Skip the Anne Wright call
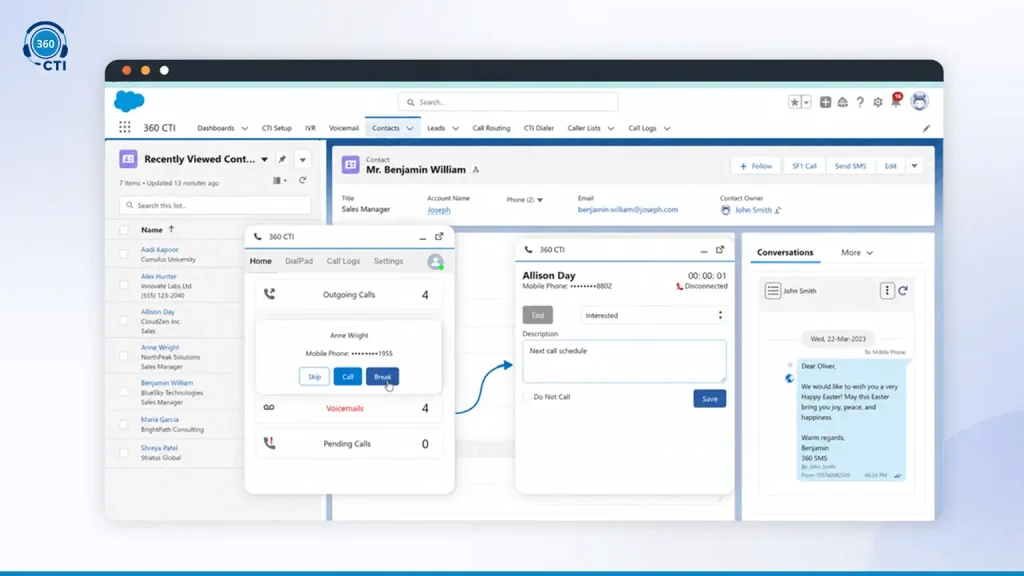Screen dimensions: 1024x576 coord(314,376)
